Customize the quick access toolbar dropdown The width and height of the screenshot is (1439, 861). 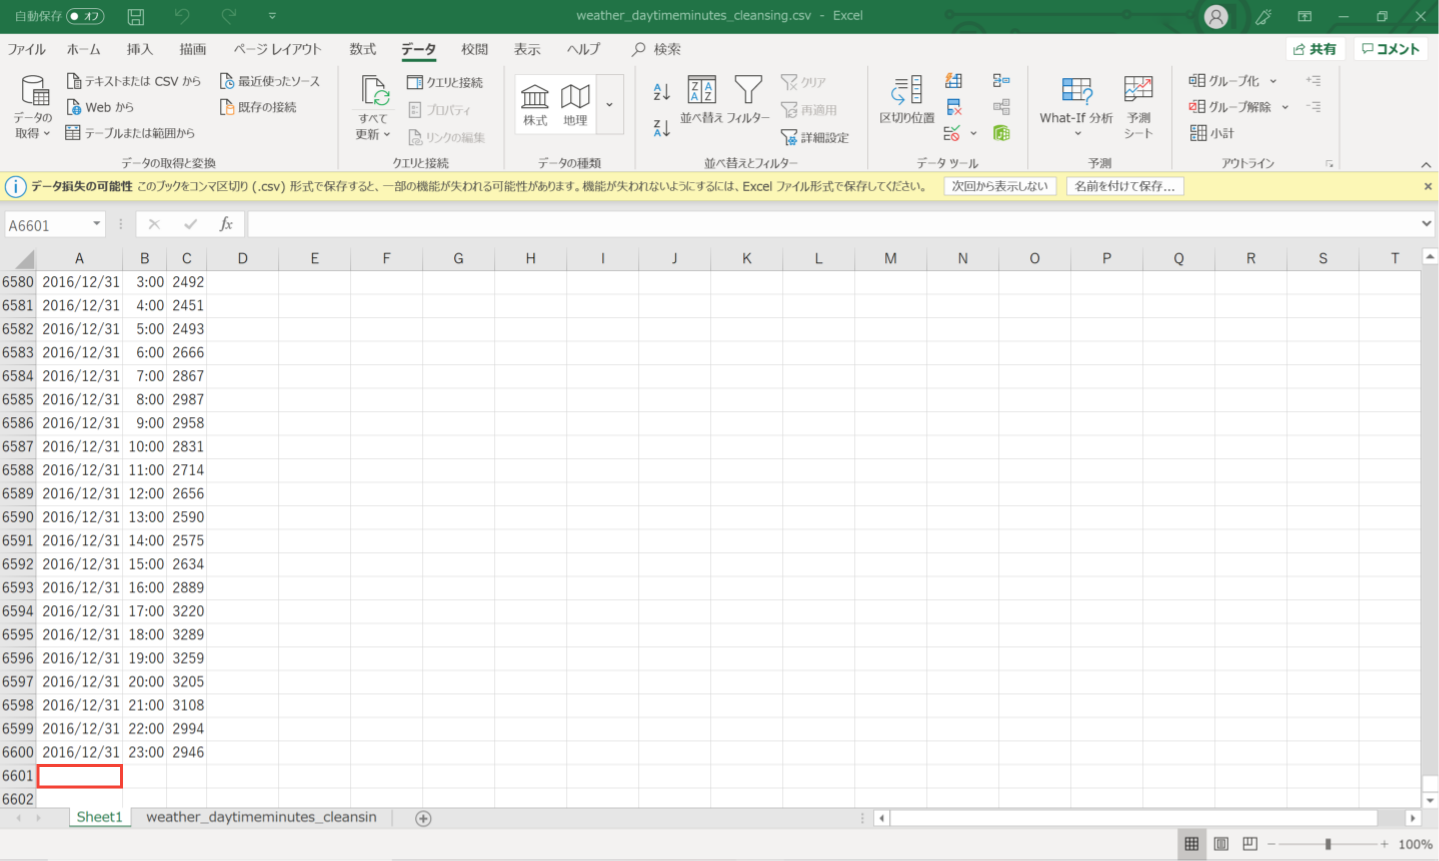pos(272,16)
